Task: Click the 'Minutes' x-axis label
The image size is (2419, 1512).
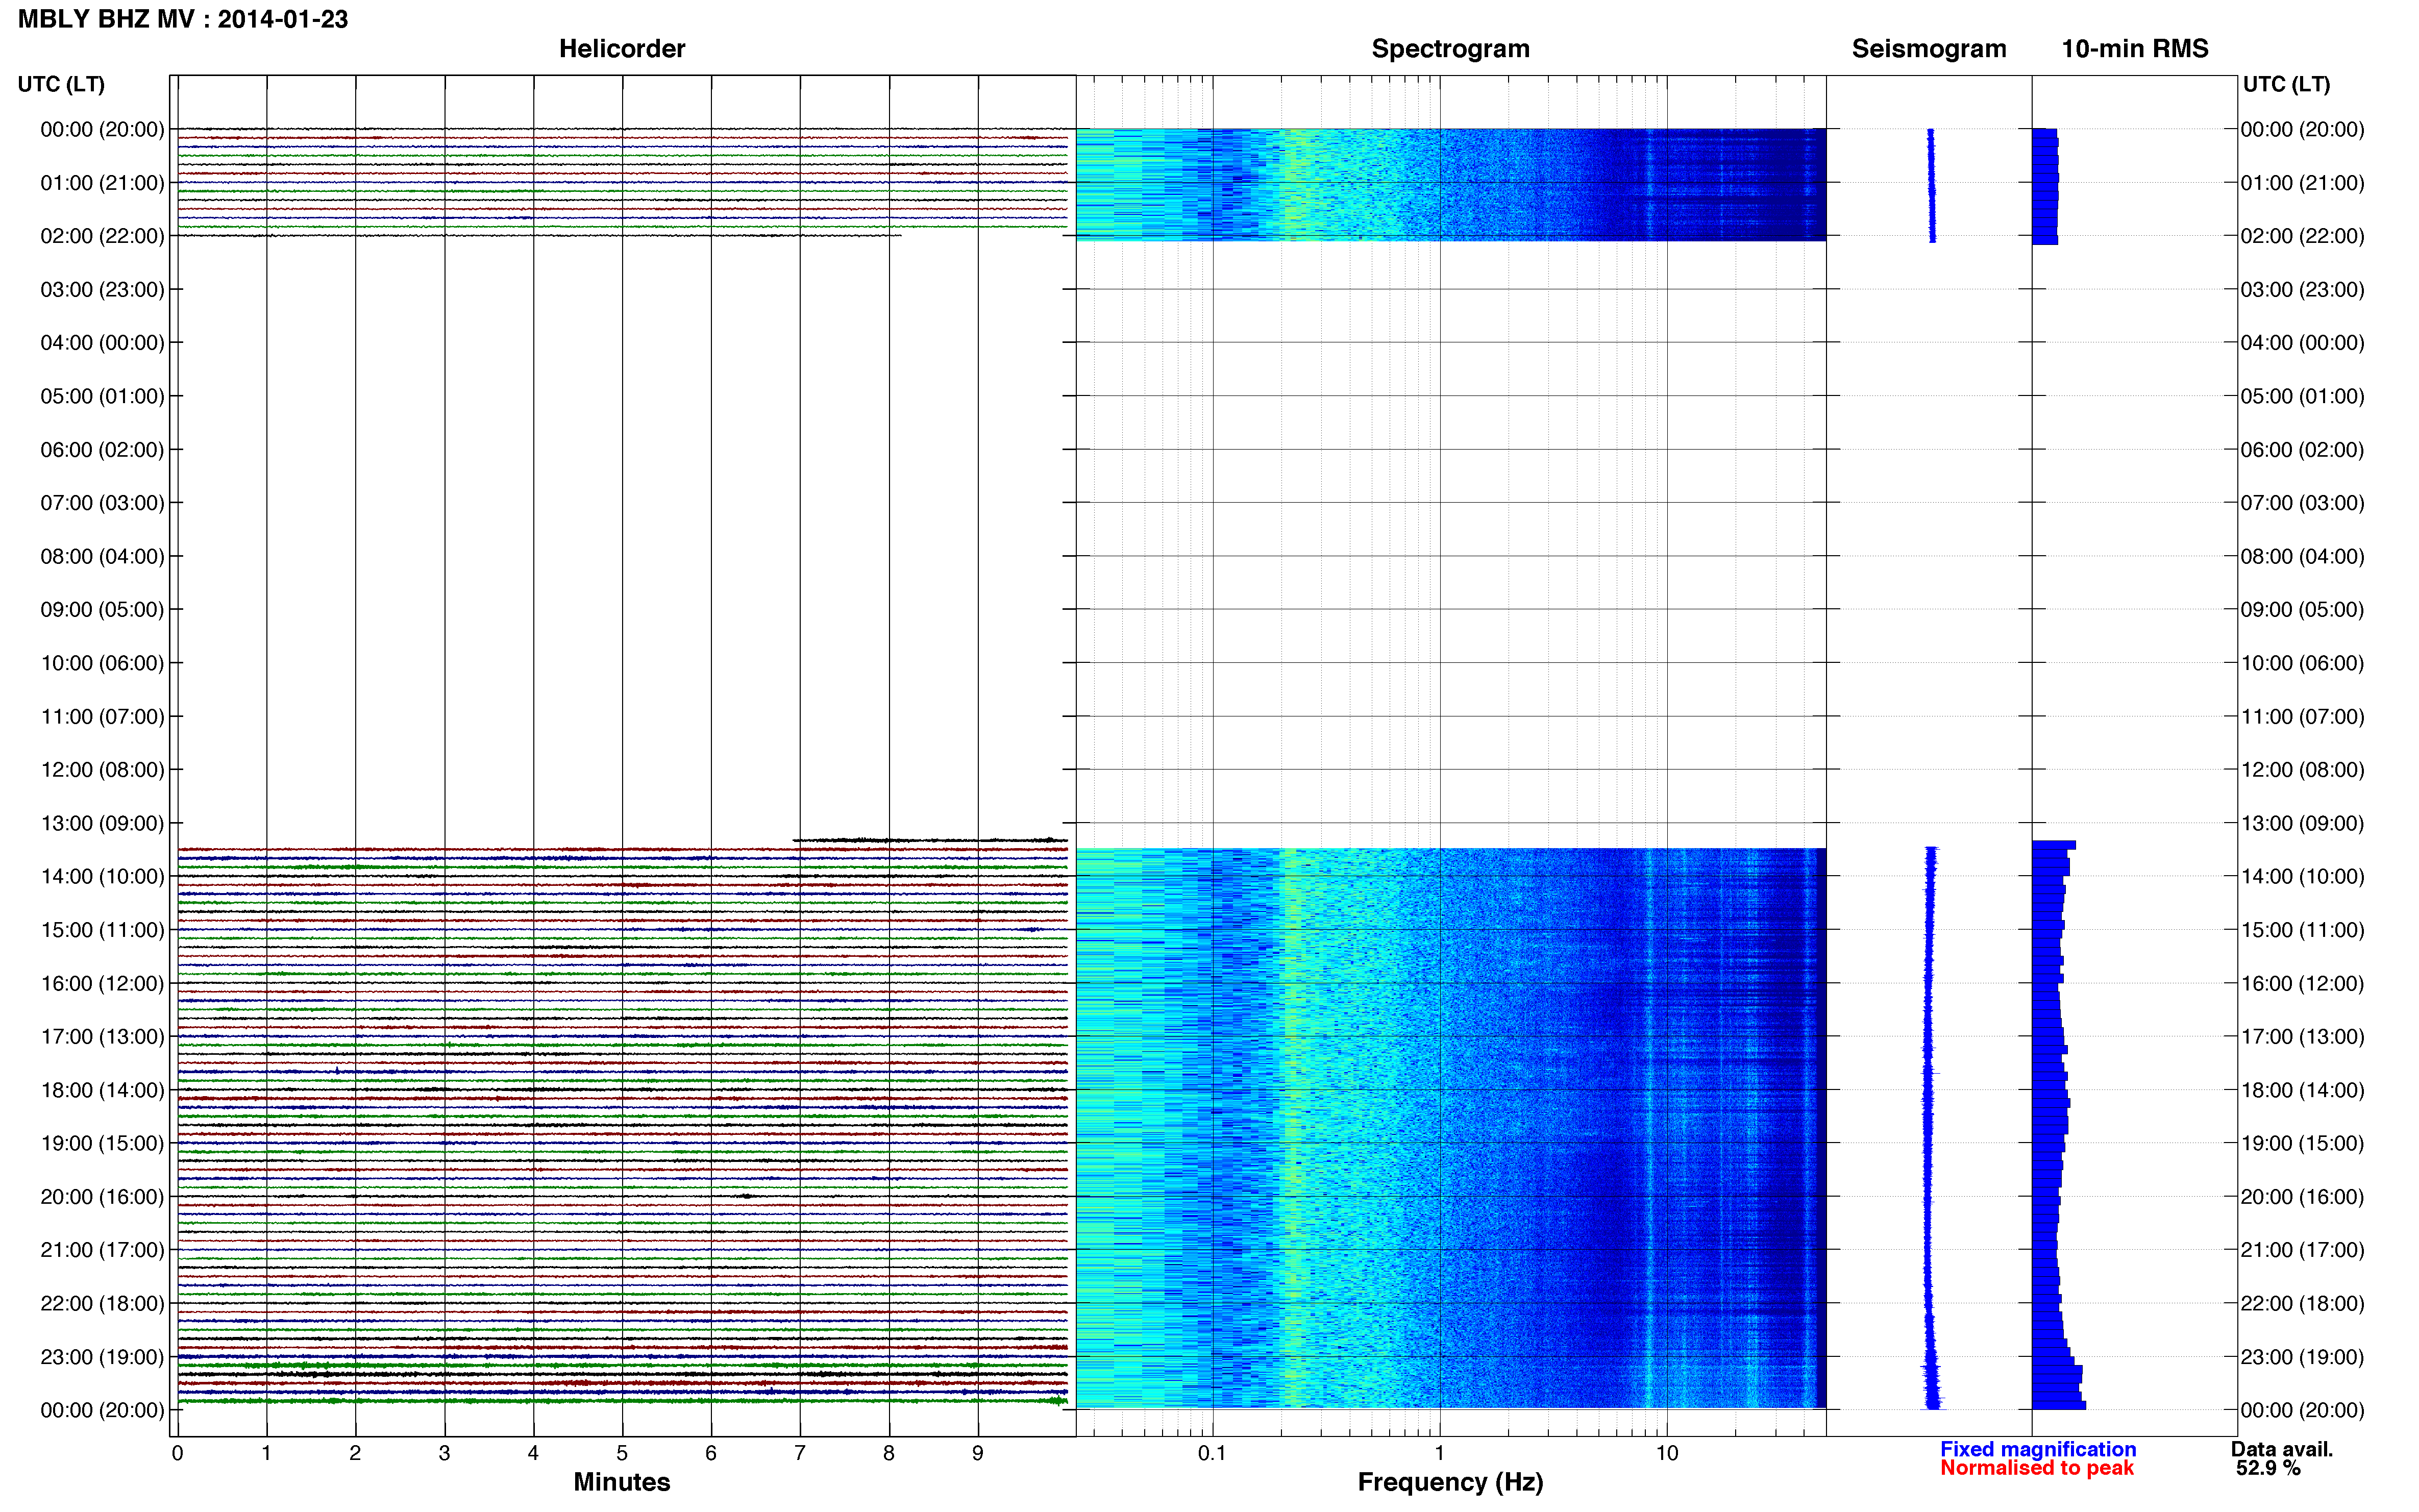Action: (622, 1482)
